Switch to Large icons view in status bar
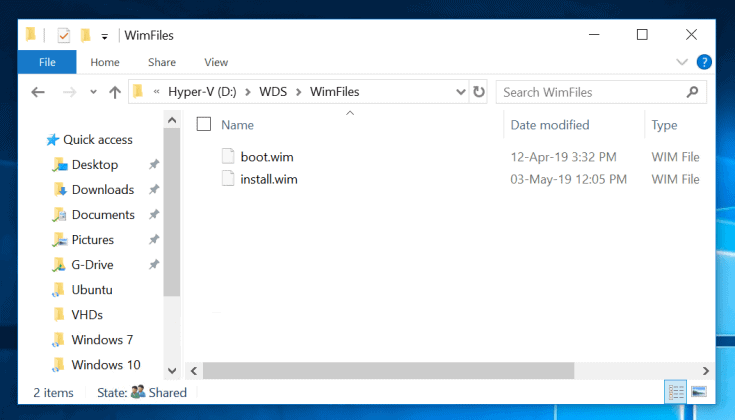The height and width of the screenshot is (420, 735). (699, 392)
